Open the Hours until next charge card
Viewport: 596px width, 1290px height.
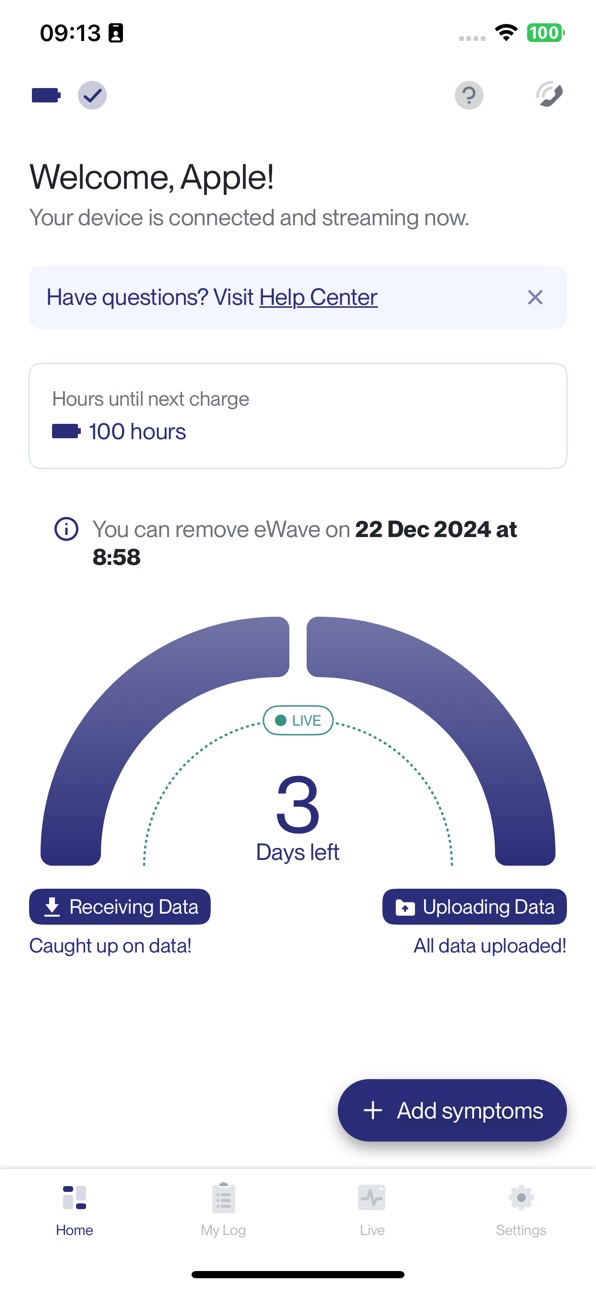[298, 416]
